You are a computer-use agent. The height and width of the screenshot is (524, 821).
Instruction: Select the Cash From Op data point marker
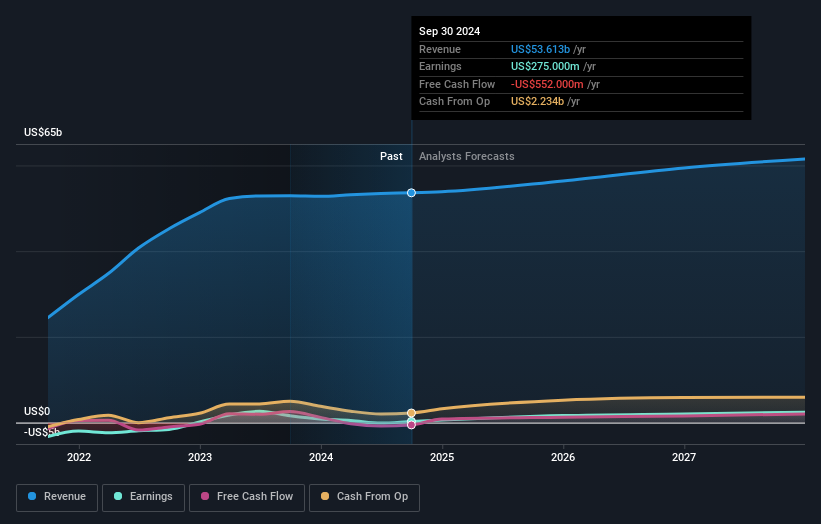412,413
